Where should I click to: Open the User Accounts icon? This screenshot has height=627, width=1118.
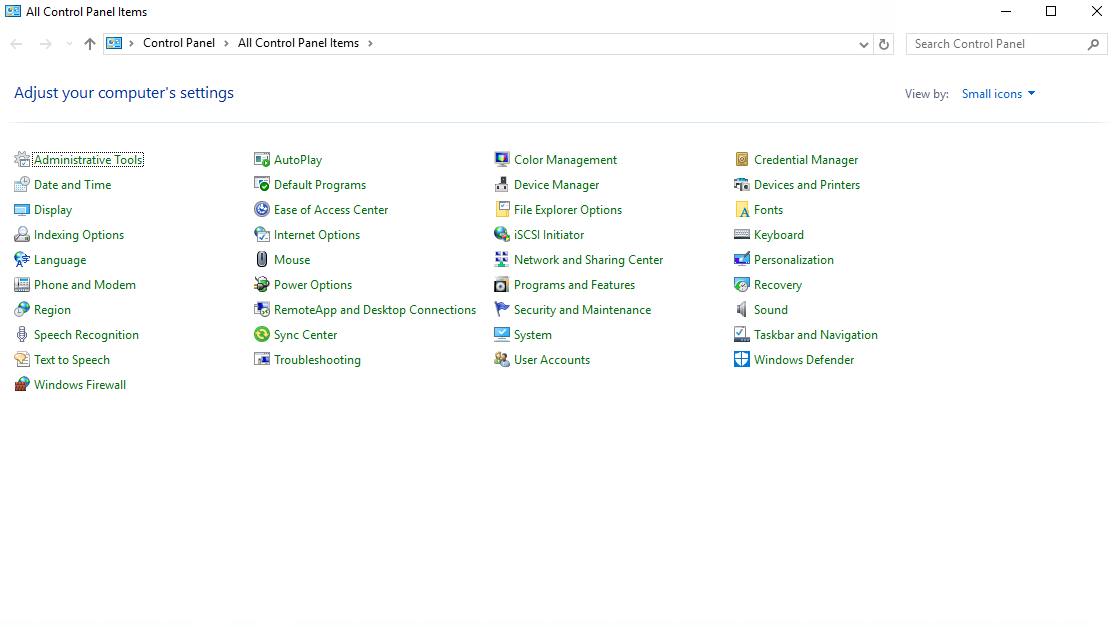[502, 360]
